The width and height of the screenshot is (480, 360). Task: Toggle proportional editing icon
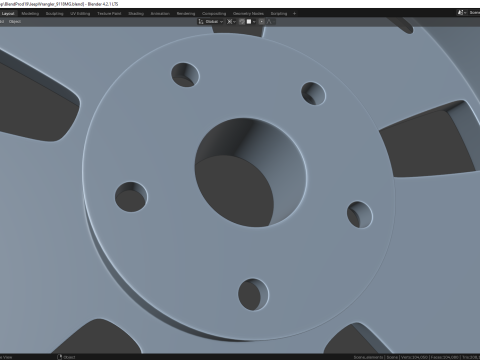click(x=262, y=22)
